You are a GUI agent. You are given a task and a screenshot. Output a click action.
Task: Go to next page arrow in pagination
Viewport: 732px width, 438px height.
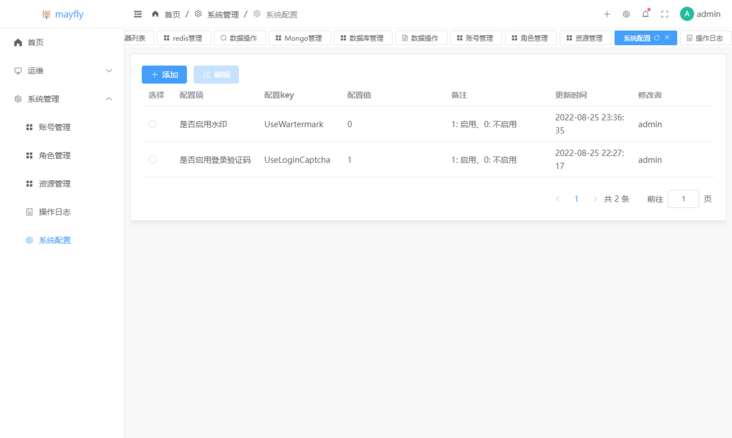coord(595,199)
